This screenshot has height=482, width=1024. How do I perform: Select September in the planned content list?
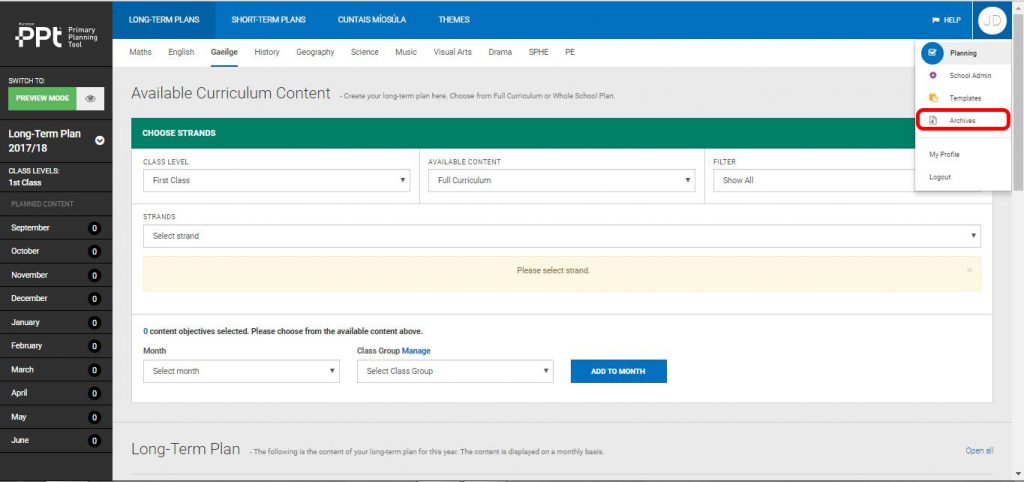coord(30,228)
